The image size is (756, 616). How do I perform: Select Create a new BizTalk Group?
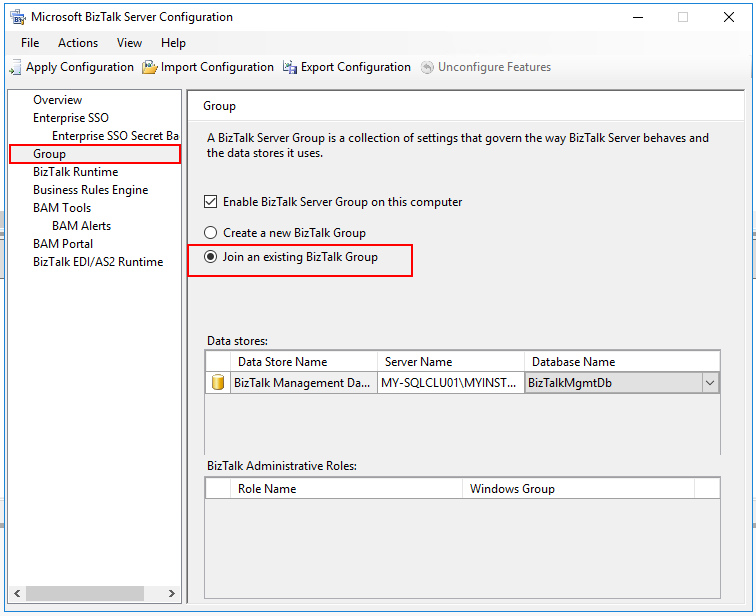tap(211, 233)
